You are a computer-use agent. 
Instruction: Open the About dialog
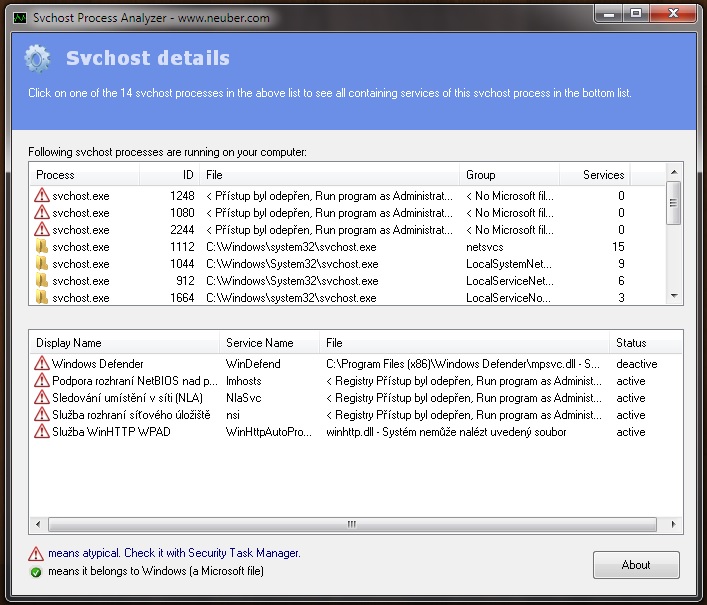pos(635,565)
